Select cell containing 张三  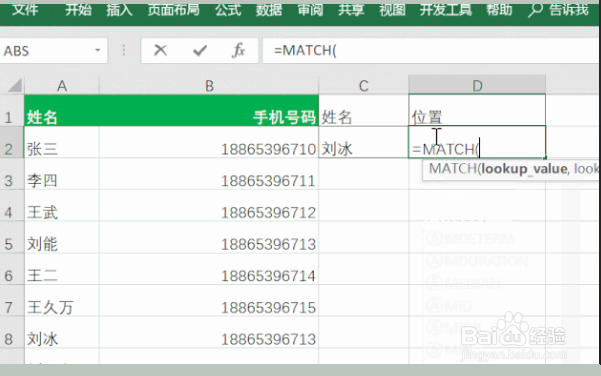[62, 142]
